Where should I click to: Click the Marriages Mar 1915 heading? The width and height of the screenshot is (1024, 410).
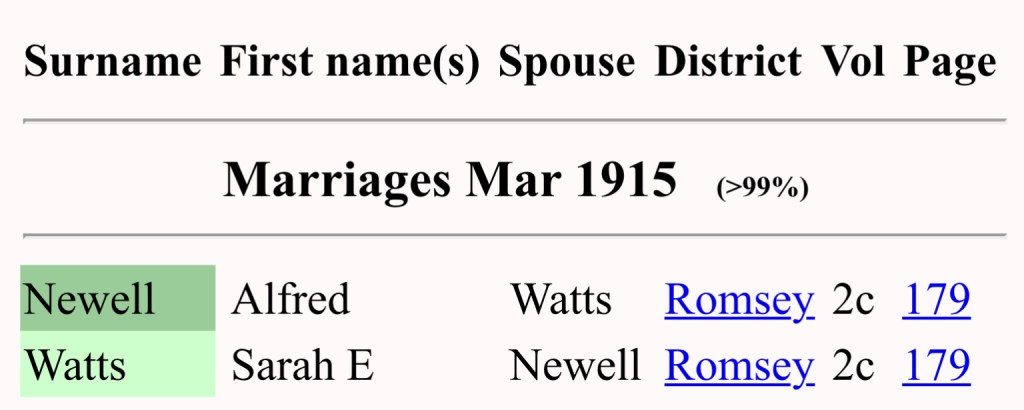(449, 181)
